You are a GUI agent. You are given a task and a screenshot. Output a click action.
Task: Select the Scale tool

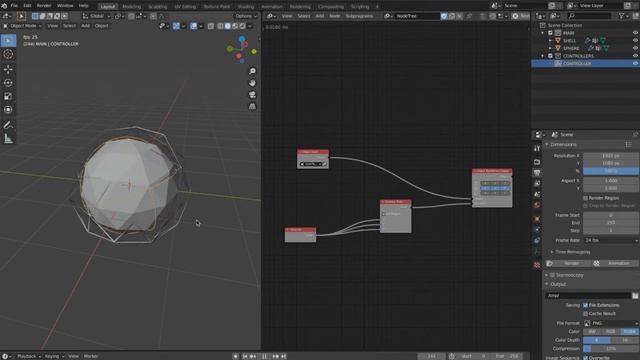point(8,96)
